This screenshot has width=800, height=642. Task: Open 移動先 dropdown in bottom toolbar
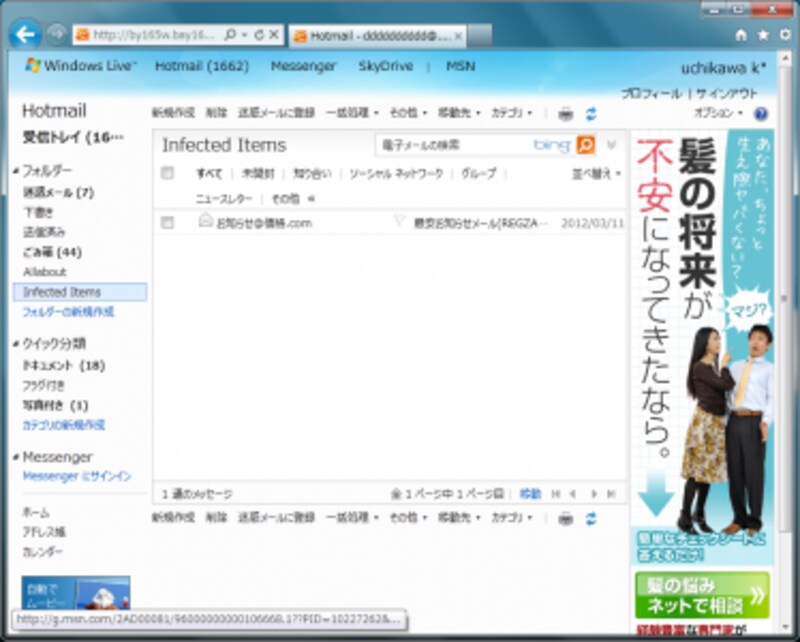459,517
